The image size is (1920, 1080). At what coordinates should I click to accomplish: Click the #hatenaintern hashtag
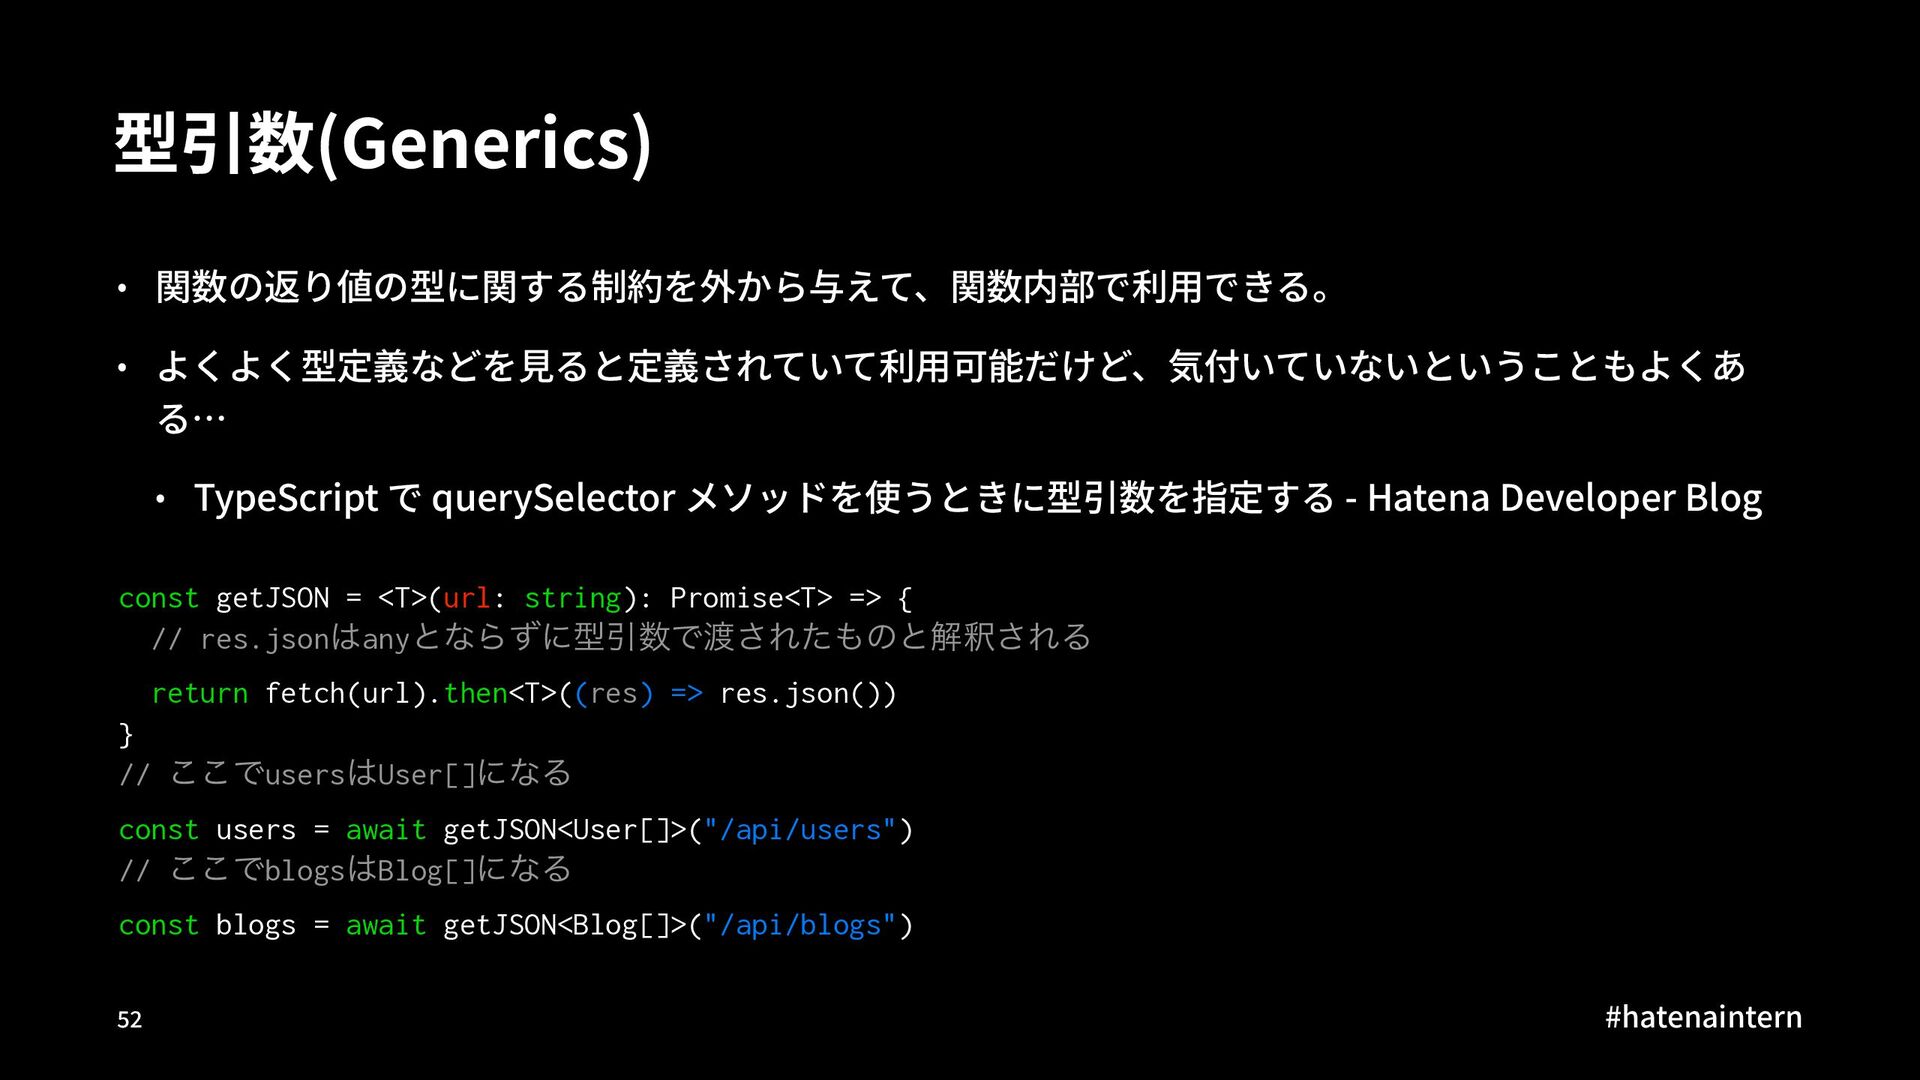1703,1017
